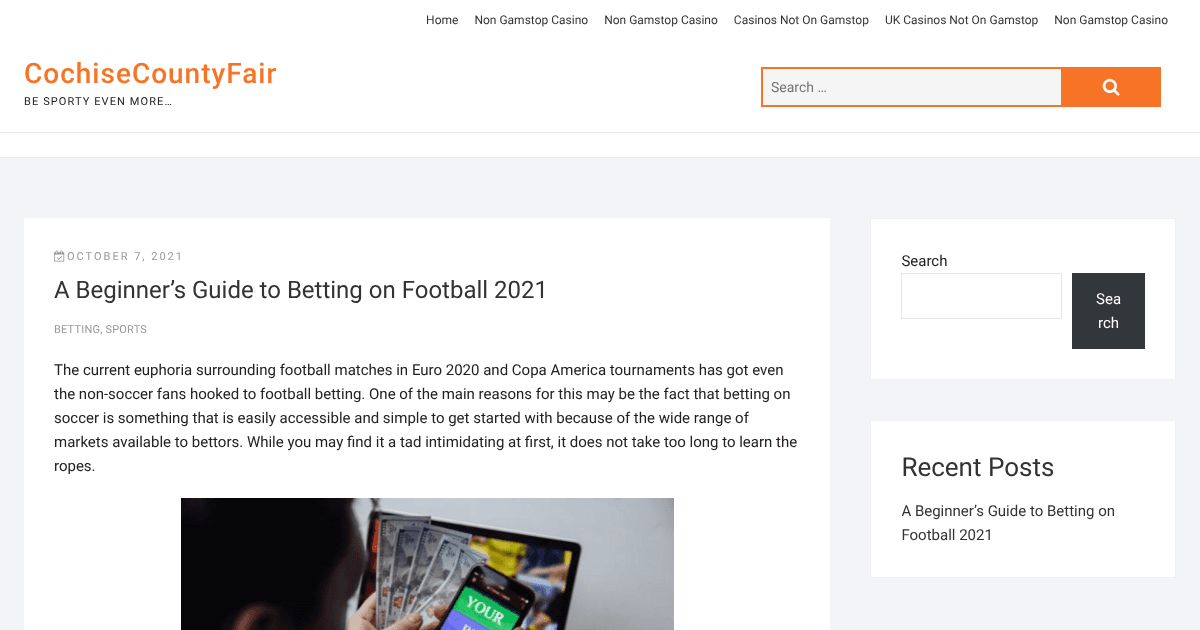Viewport: 1200px width, 630px height.
Task: Open the October 7, 2021 date link
Action: point(125,256)
